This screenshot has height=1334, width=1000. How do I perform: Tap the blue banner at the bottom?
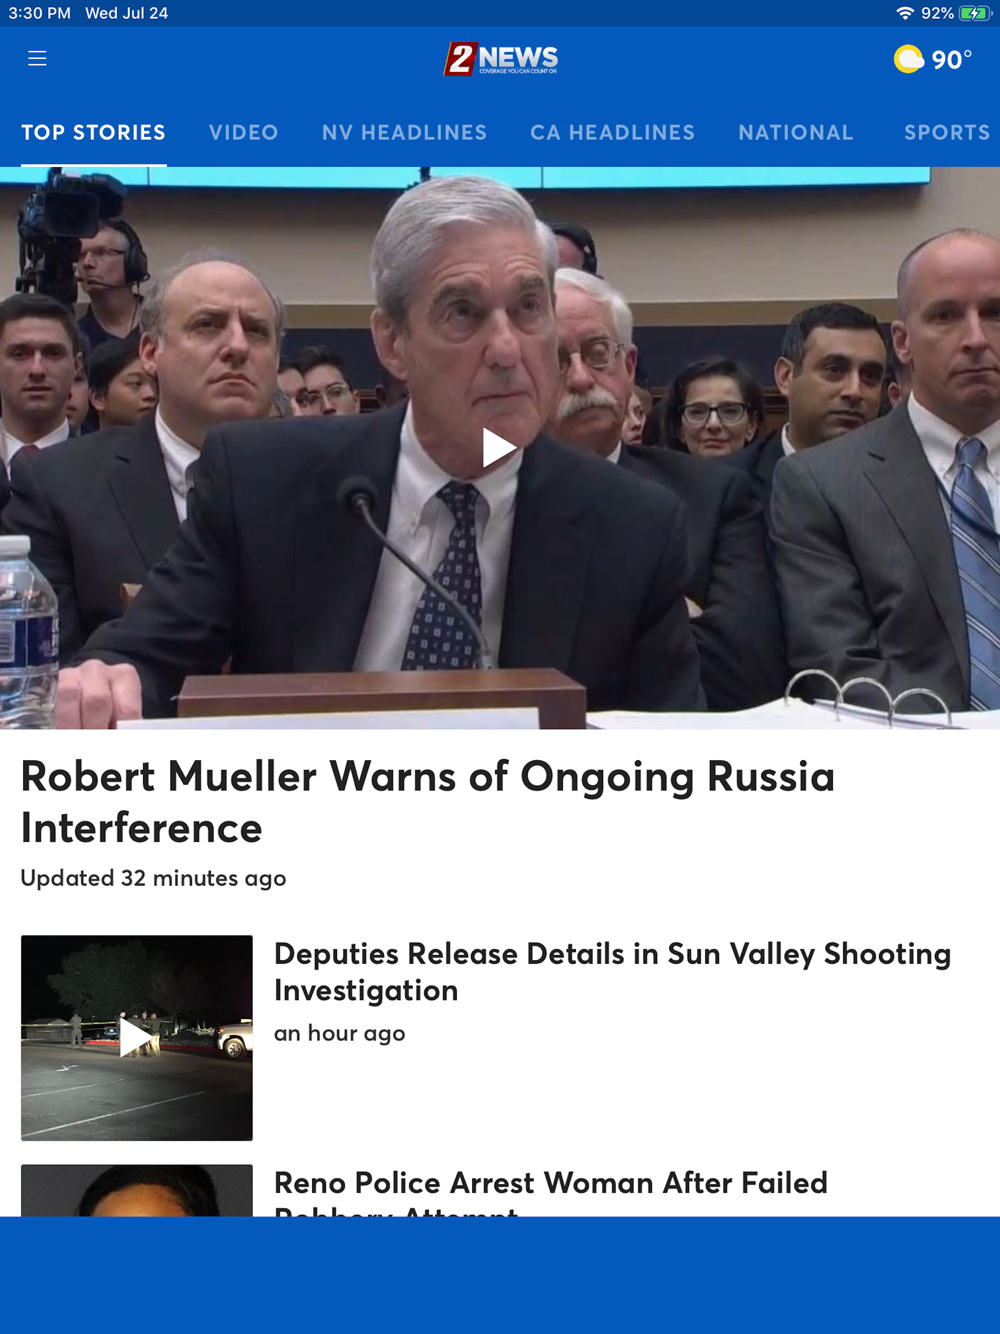tap(500, 1275)
